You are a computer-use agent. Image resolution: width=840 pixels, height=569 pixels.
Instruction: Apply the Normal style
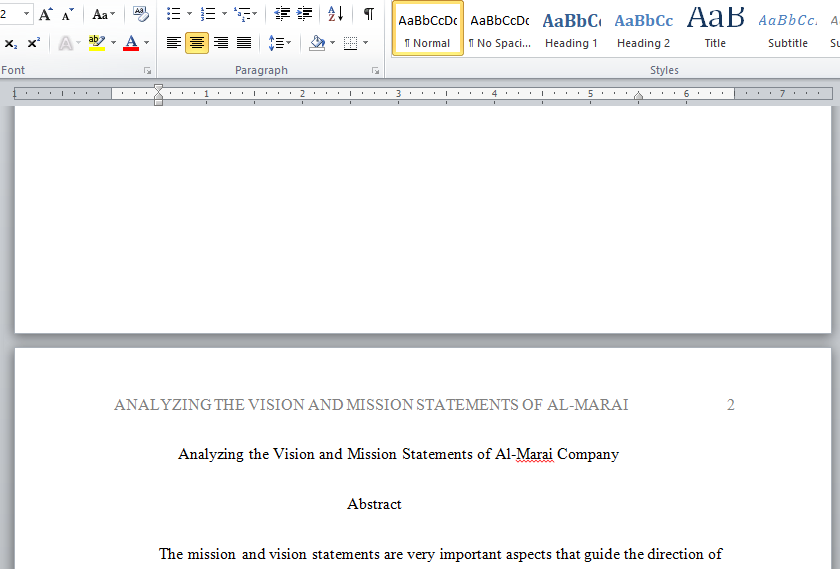(428, 28)
